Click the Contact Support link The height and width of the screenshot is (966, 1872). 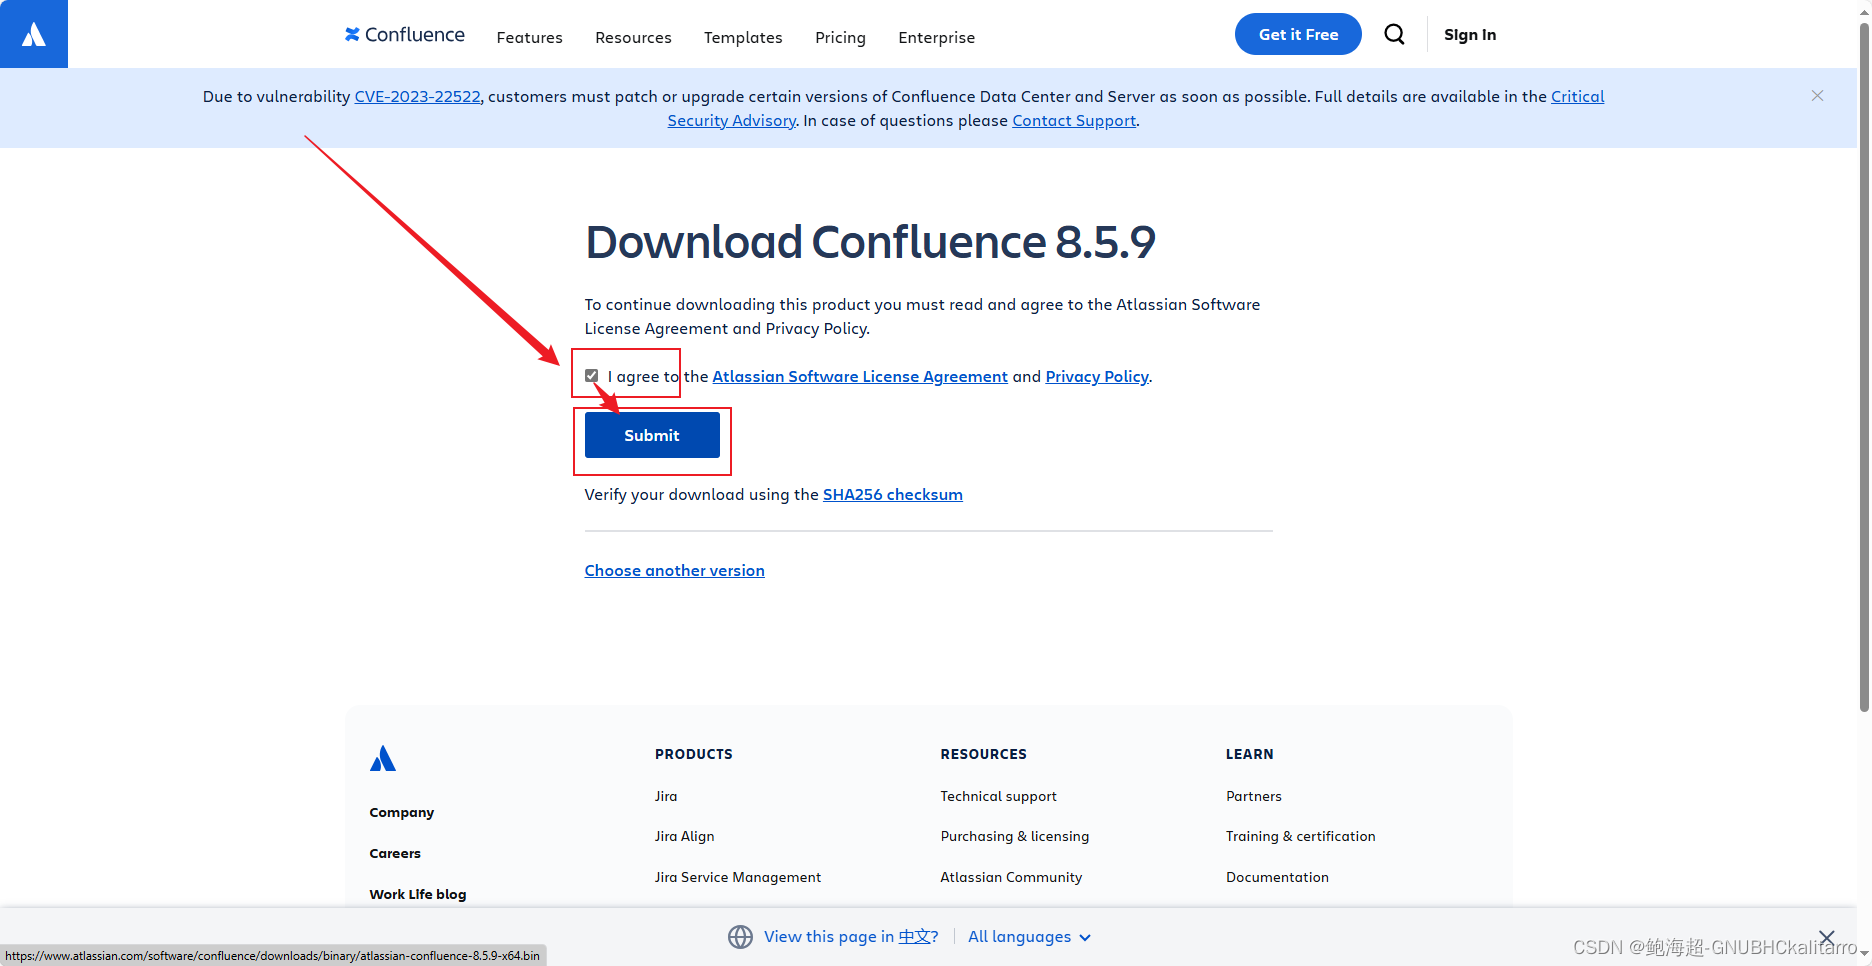(x=1074, y=120)
